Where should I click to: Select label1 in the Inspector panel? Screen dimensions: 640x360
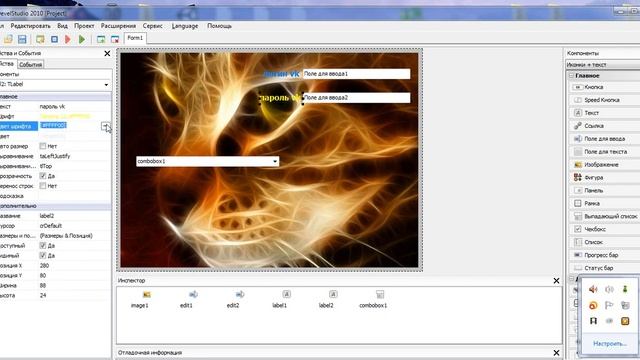[280, 300]
